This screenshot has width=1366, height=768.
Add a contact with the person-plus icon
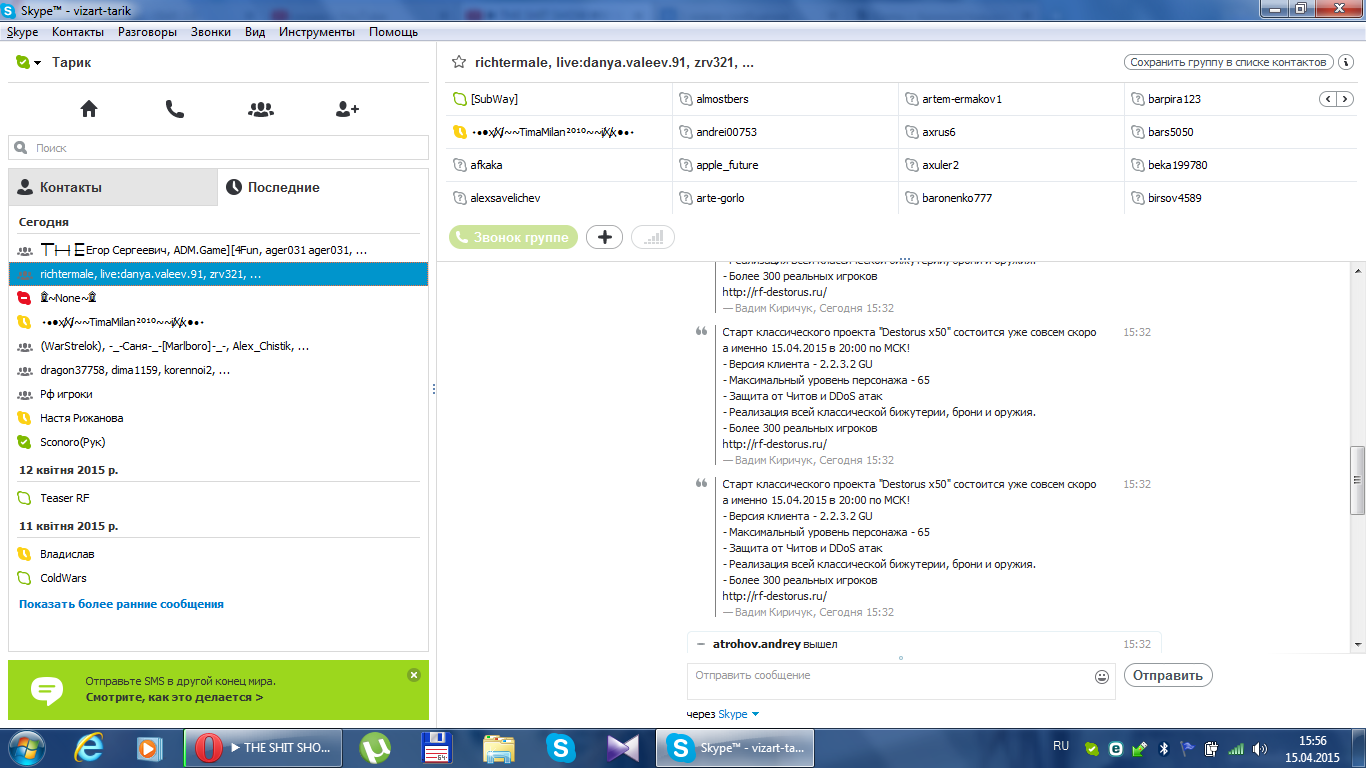347,109
